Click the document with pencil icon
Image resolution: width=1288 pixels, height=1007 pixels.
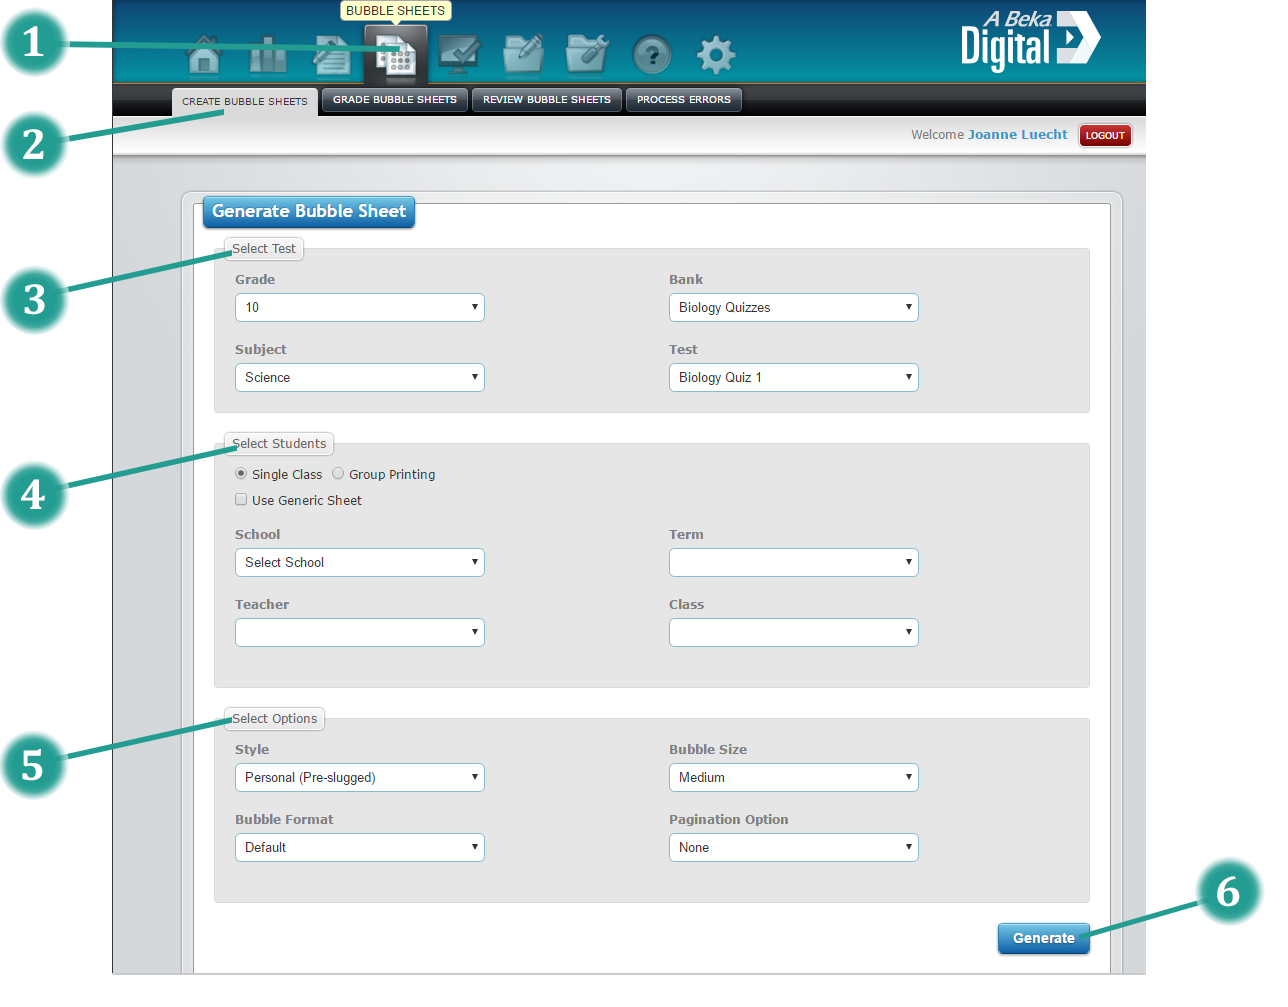(x=331, y=55)
